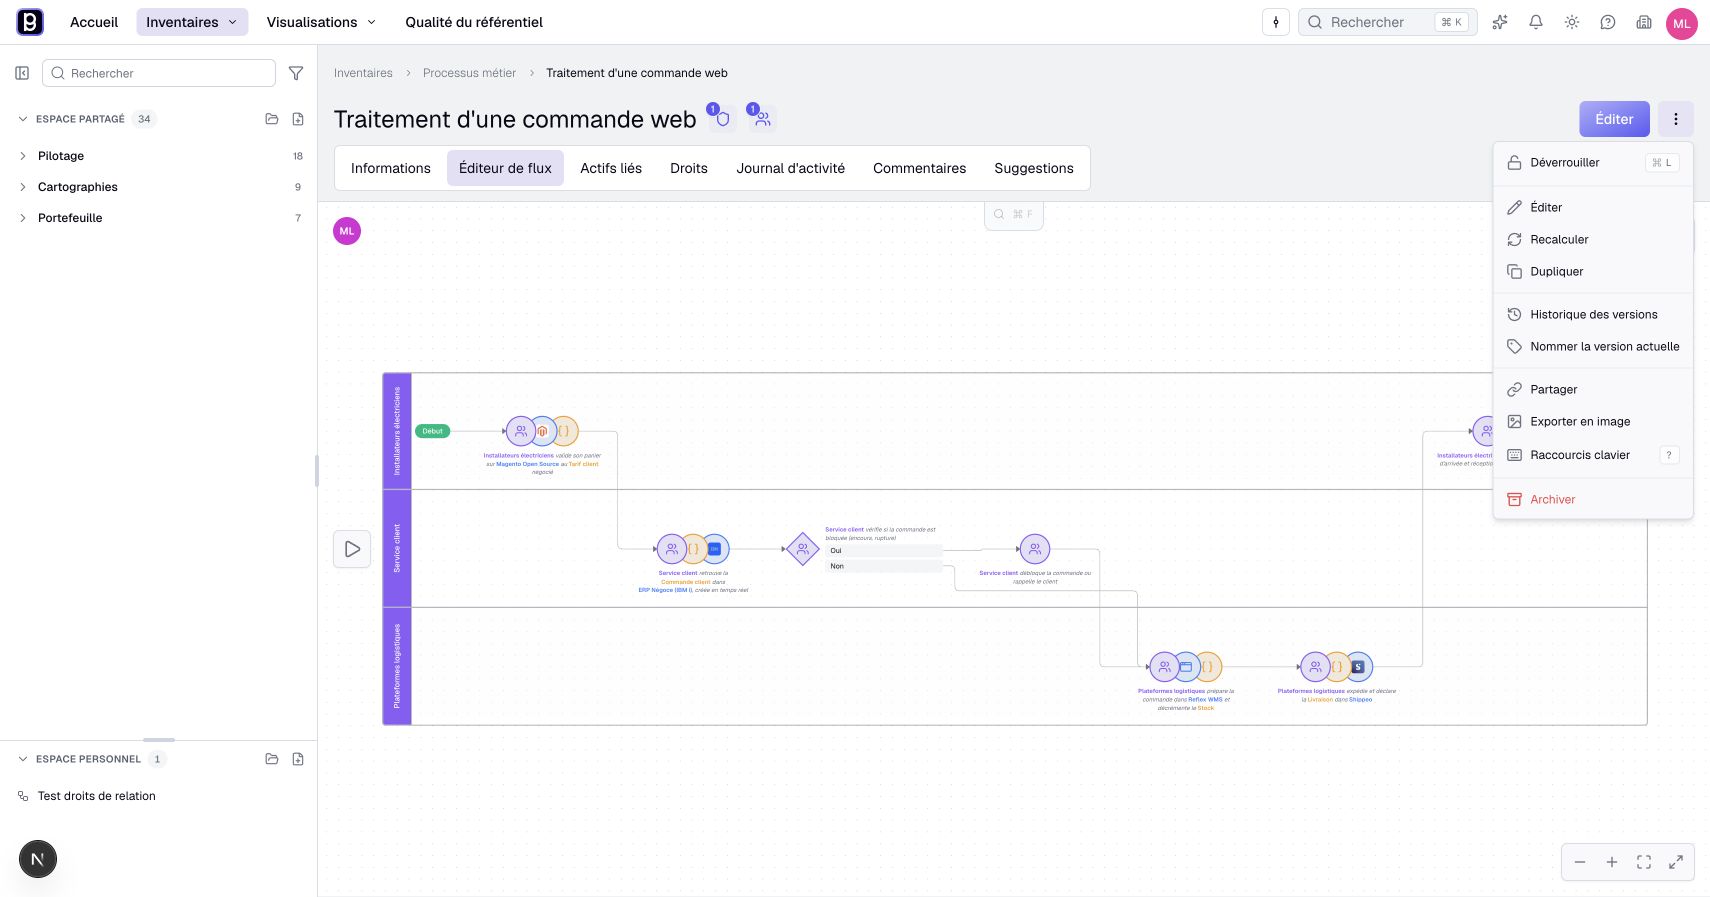
Task: Expand the Pilotage folder
Action: (x=23, y=156)
